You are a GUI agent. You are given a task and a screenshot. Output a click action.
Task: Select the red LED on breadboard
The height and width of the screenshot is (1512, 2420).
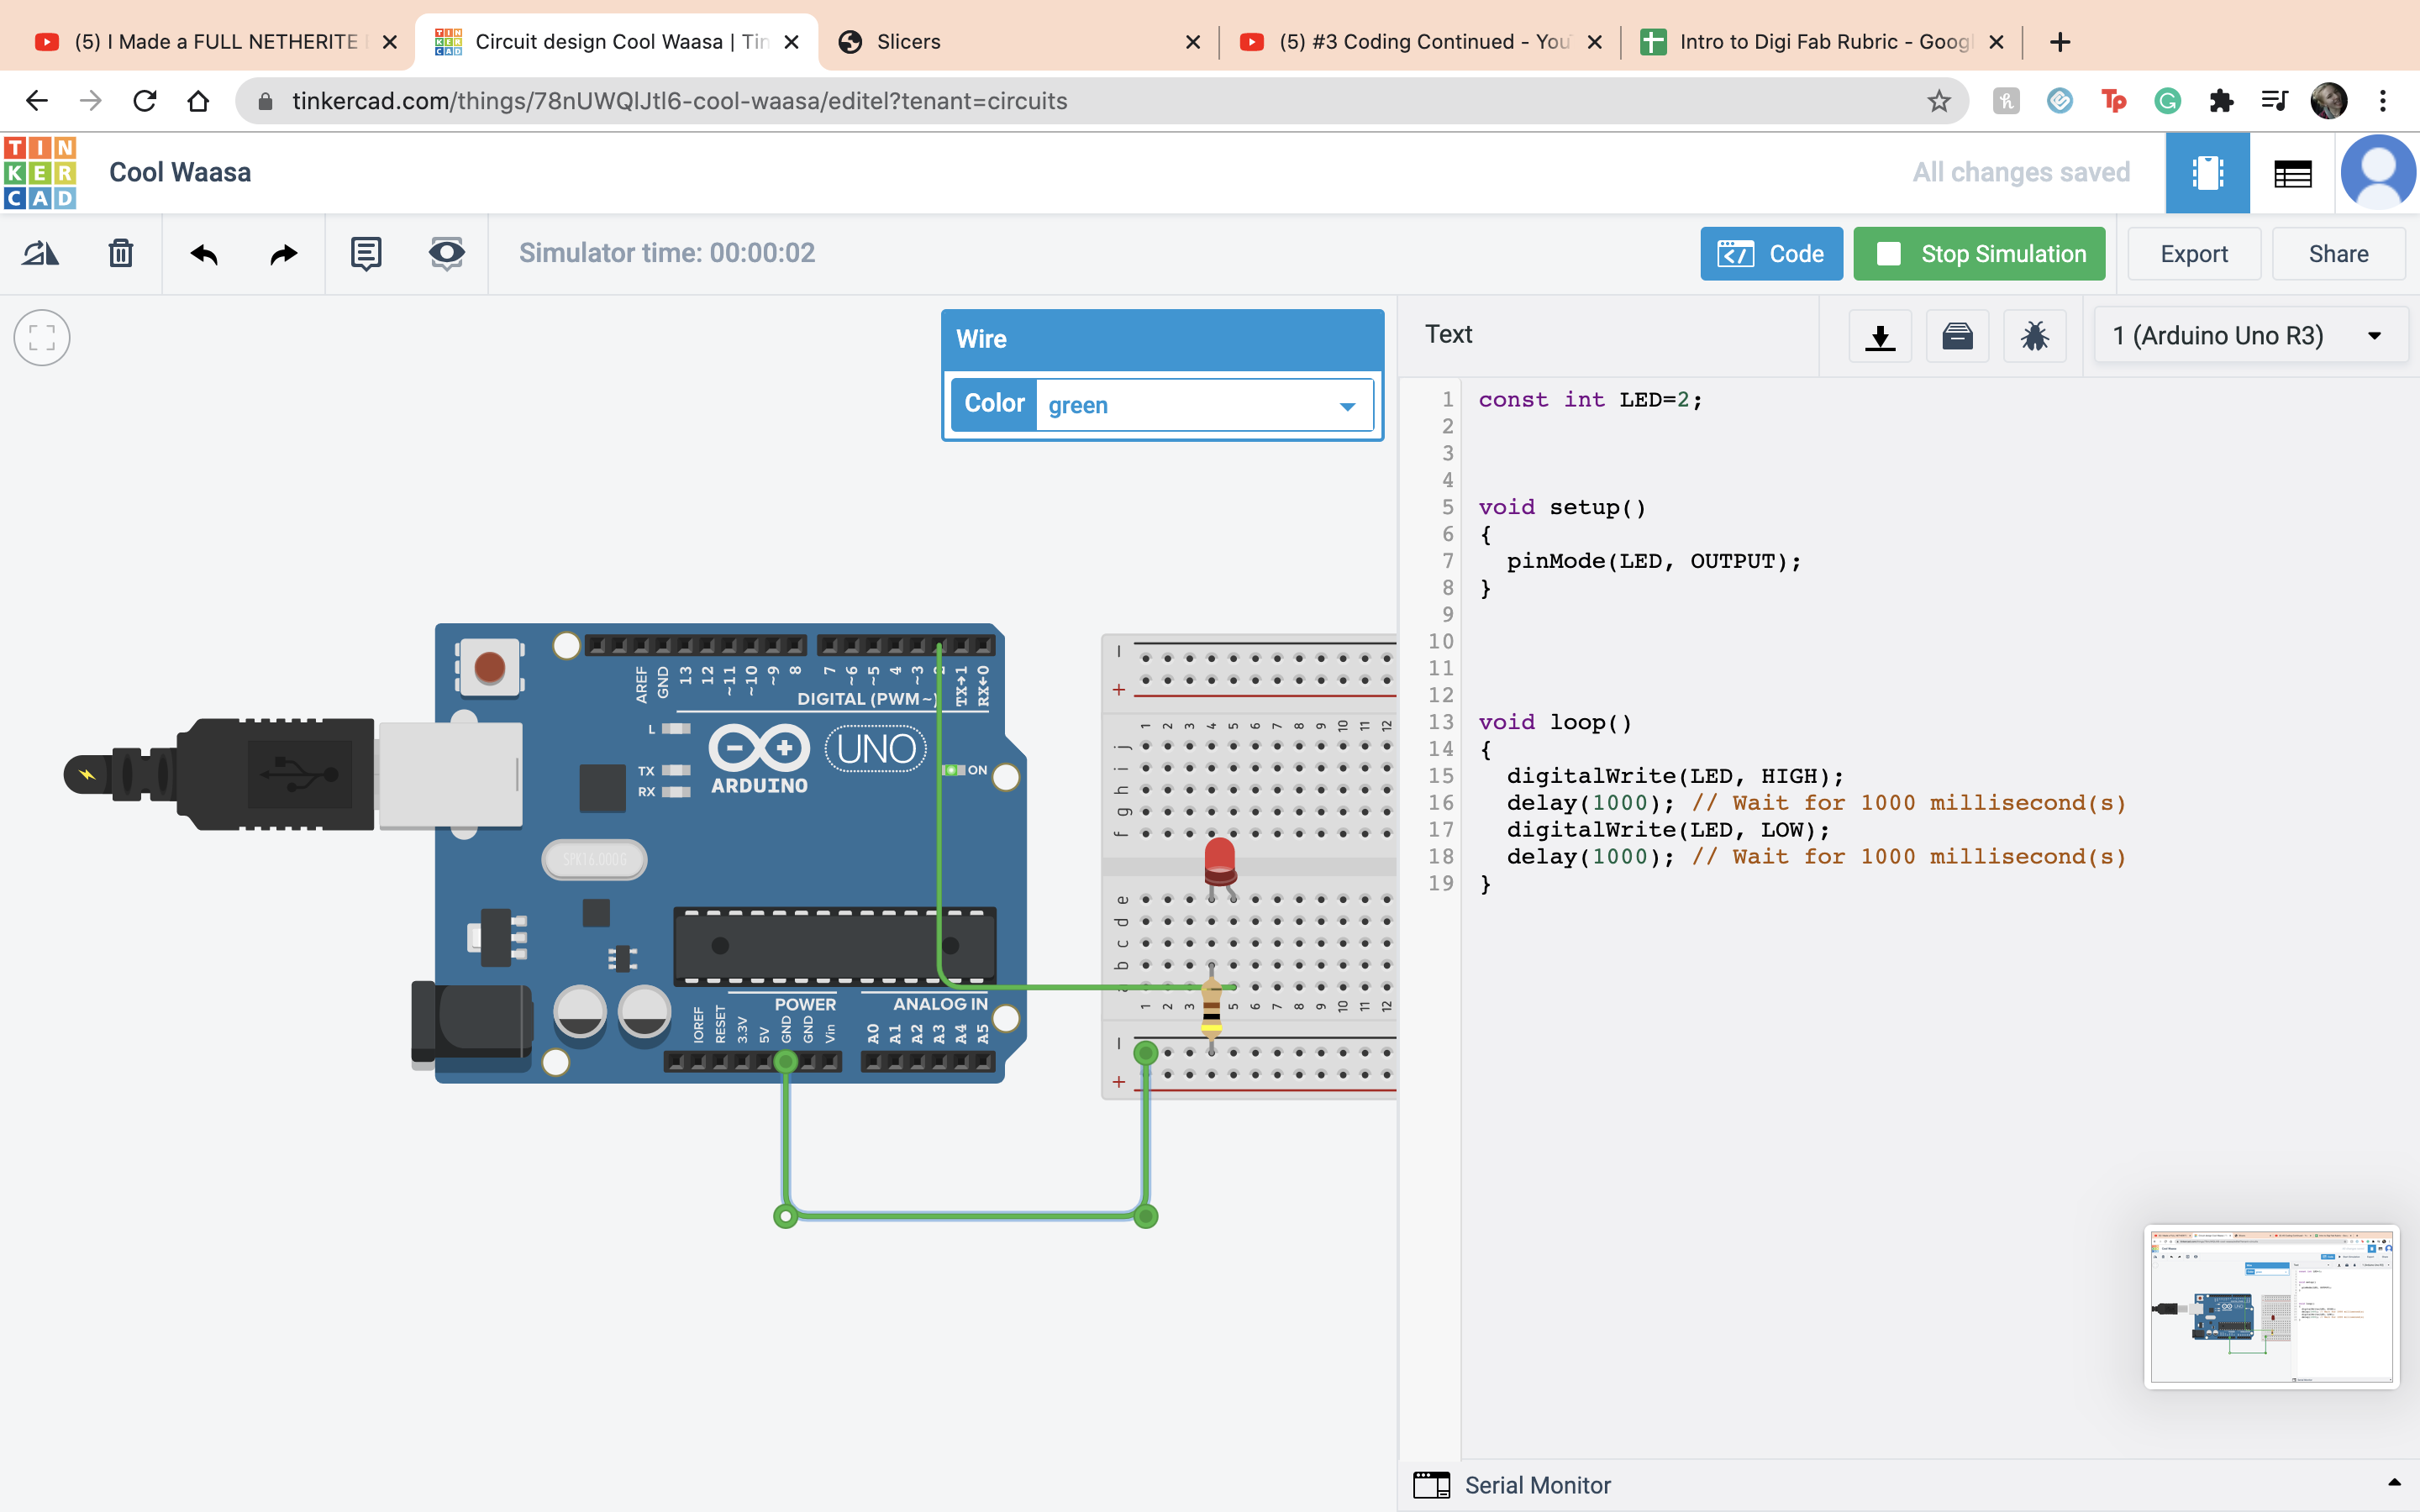(x=1220, y=861)
